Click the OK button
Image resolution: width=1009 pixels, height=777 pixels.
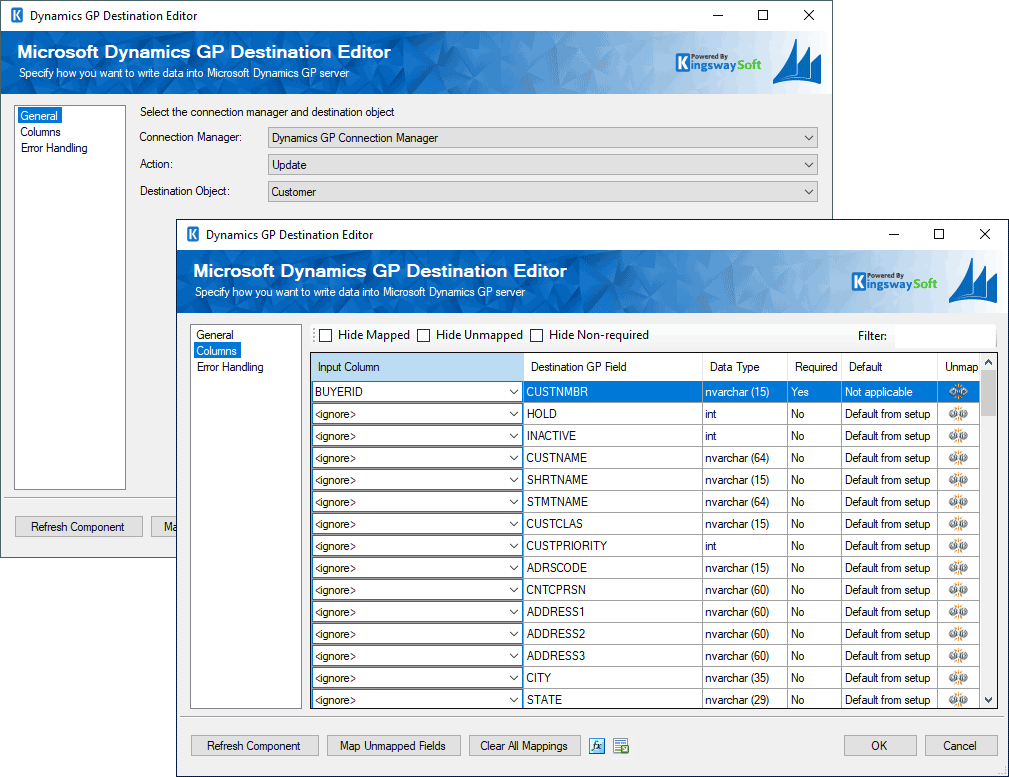click(880, 745)
